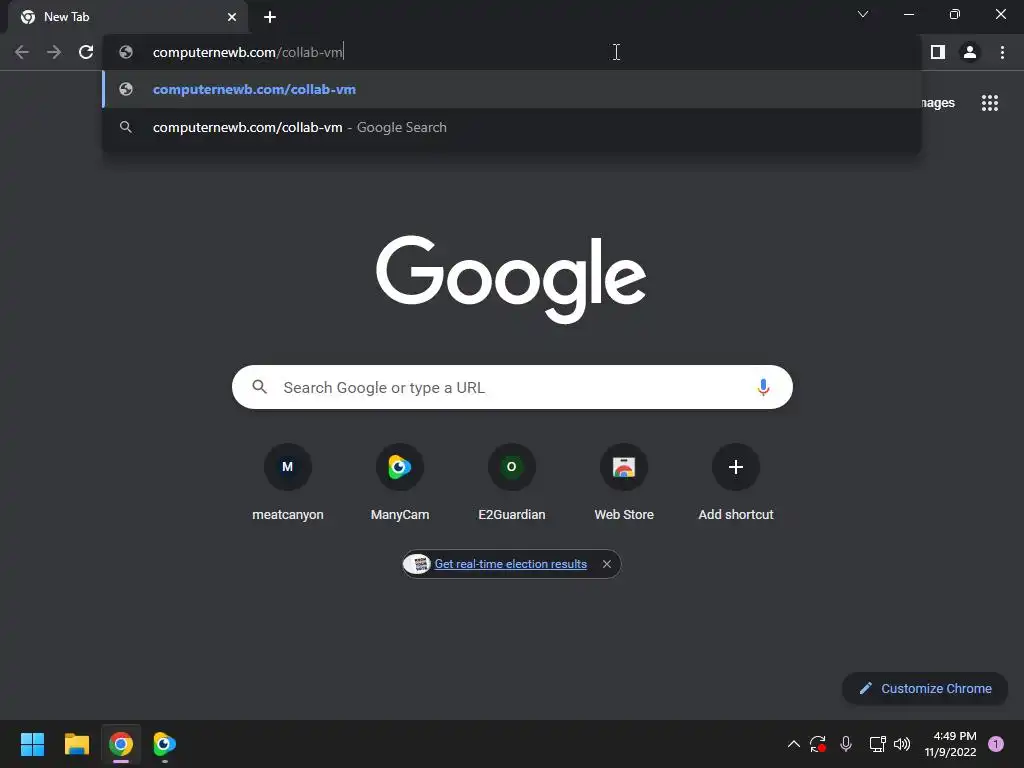Open the Web Store shortcut
The image size is (1024, 768).
624,483
